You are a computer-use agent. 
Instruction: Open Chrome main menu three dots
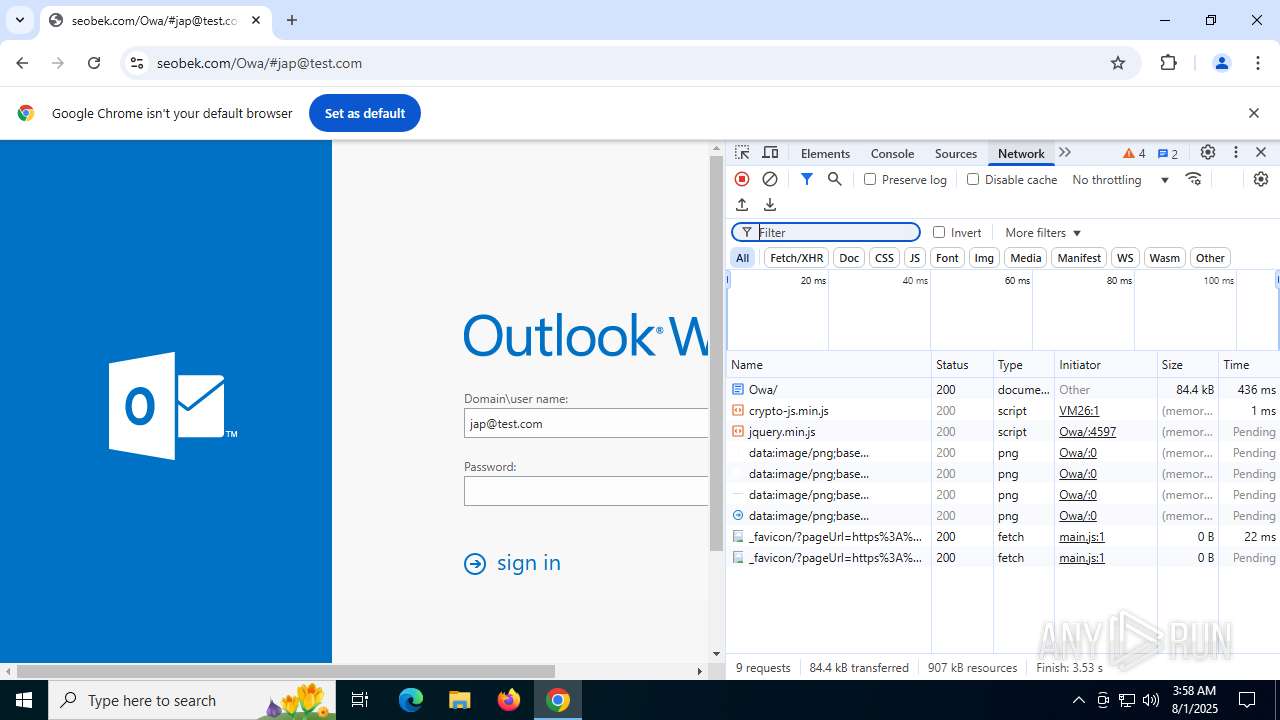pos(1258,63)
